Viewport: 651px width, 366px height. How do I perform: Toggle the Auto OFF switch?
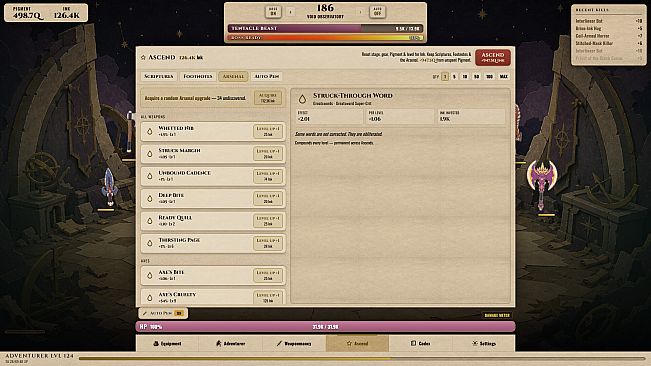pos(377,12)
